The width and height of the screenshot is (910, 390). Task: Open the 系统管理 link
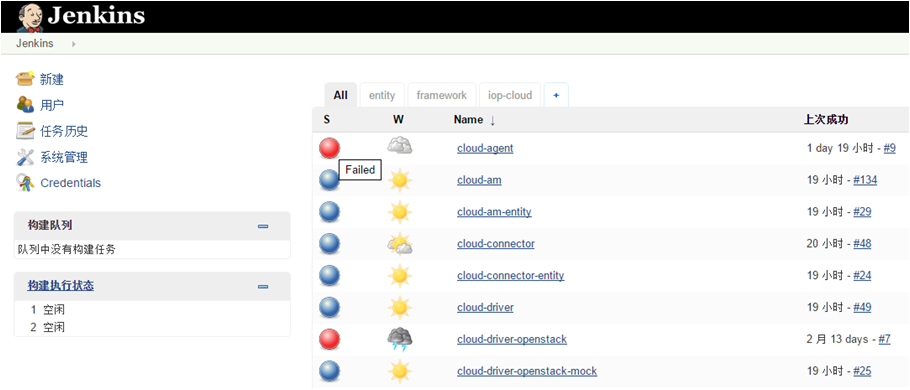(x=64, y=157)
